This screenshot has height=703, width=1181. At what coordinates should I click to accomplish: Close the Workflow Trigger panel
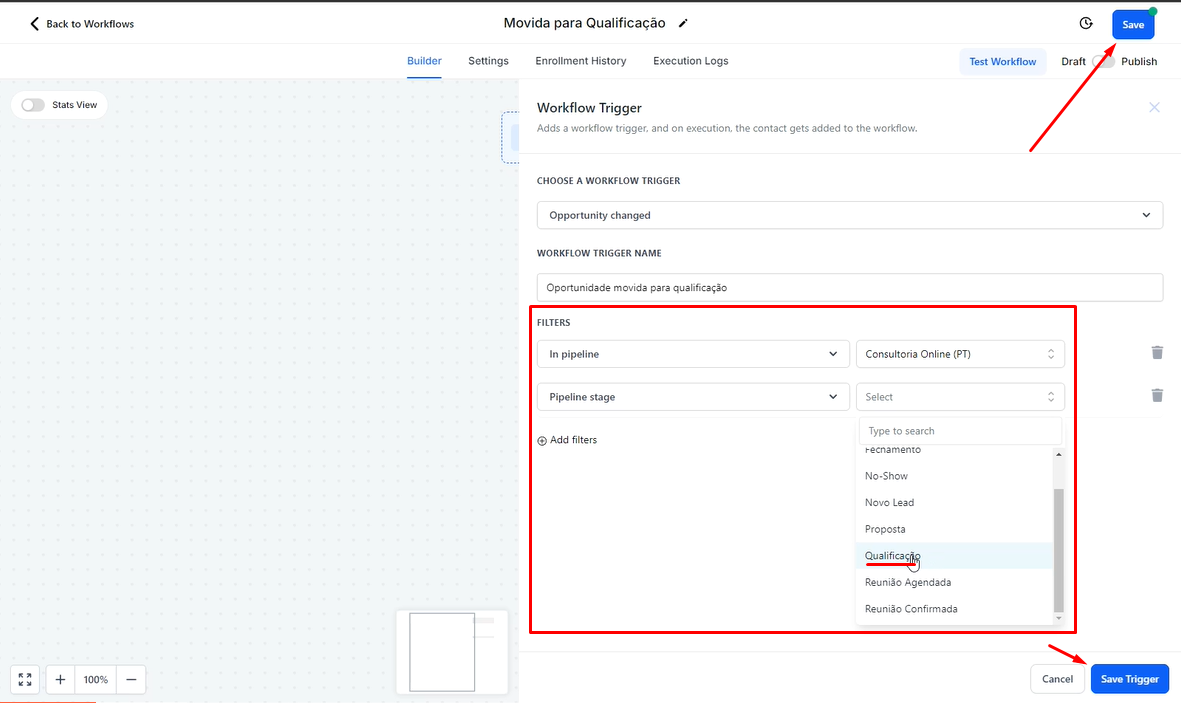(x=1154, y=107)
